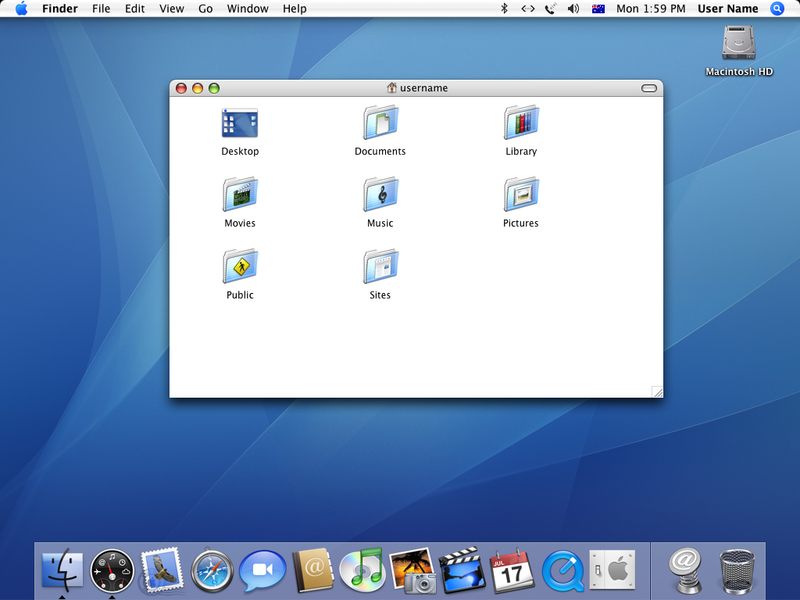This screenshot has height=600, width=800.
Task: Click the Finder icon in the Dock
Action: tap(62, 569)
